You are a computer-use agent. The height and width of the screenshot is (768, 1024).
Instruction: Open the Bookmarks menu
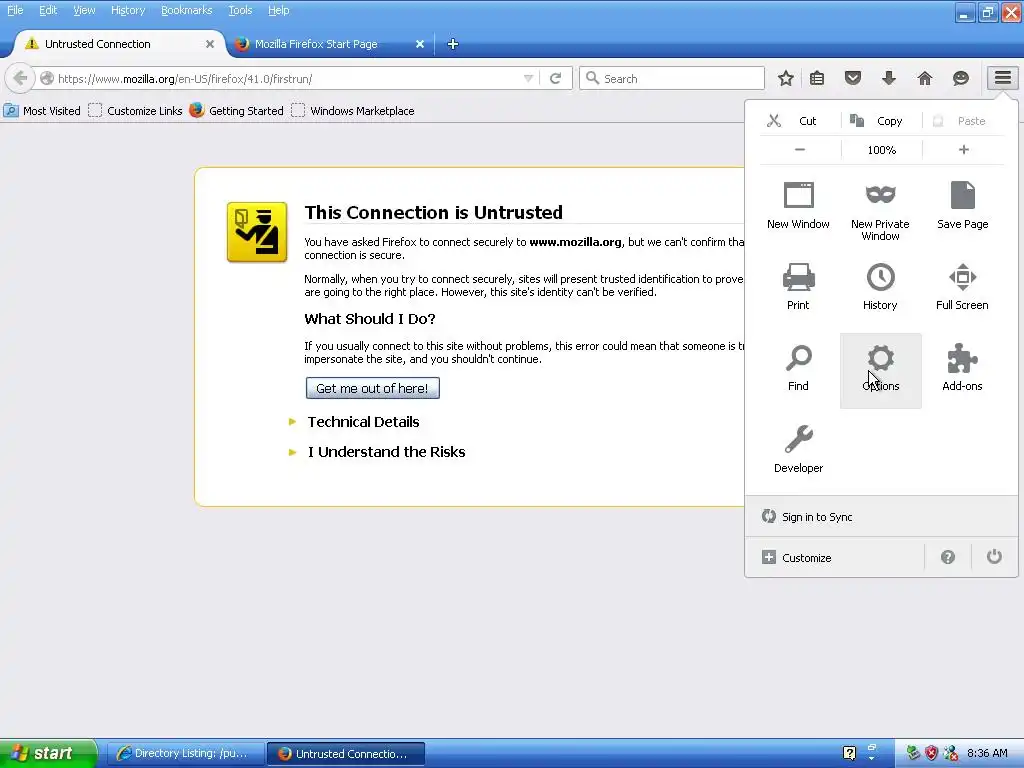coord(187,10)
